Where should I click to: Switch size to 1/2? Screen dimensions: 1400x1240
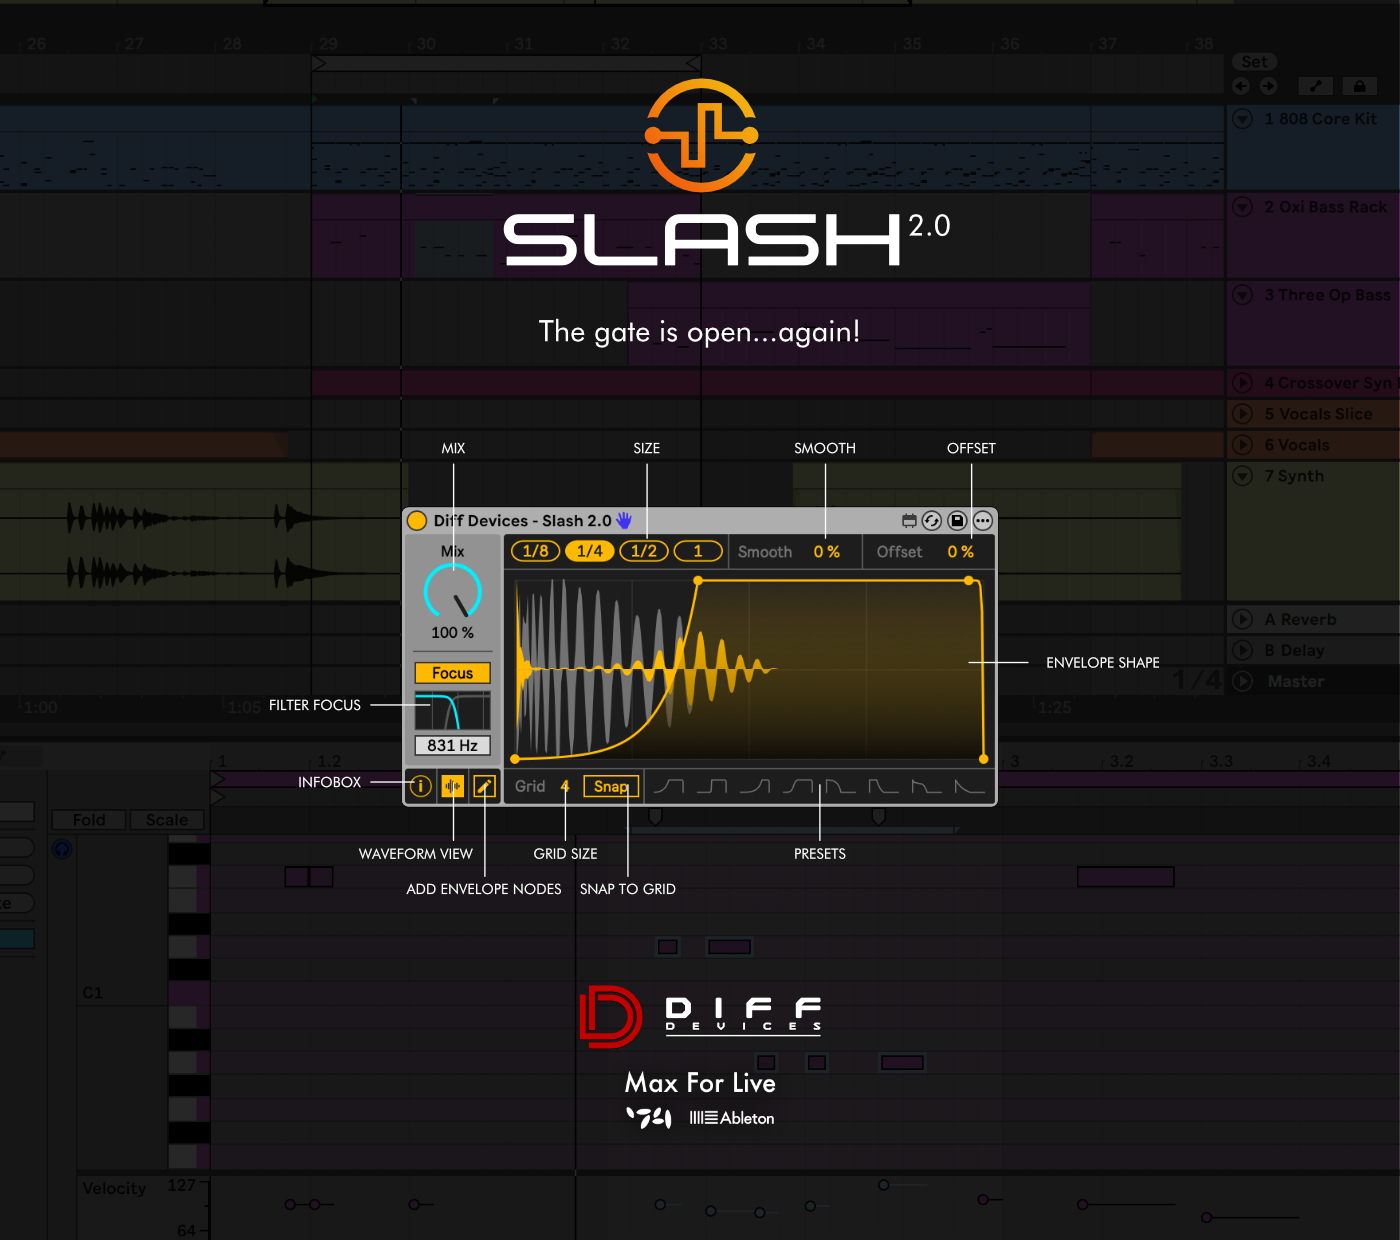pyautogui.click(x=644, y=551)
